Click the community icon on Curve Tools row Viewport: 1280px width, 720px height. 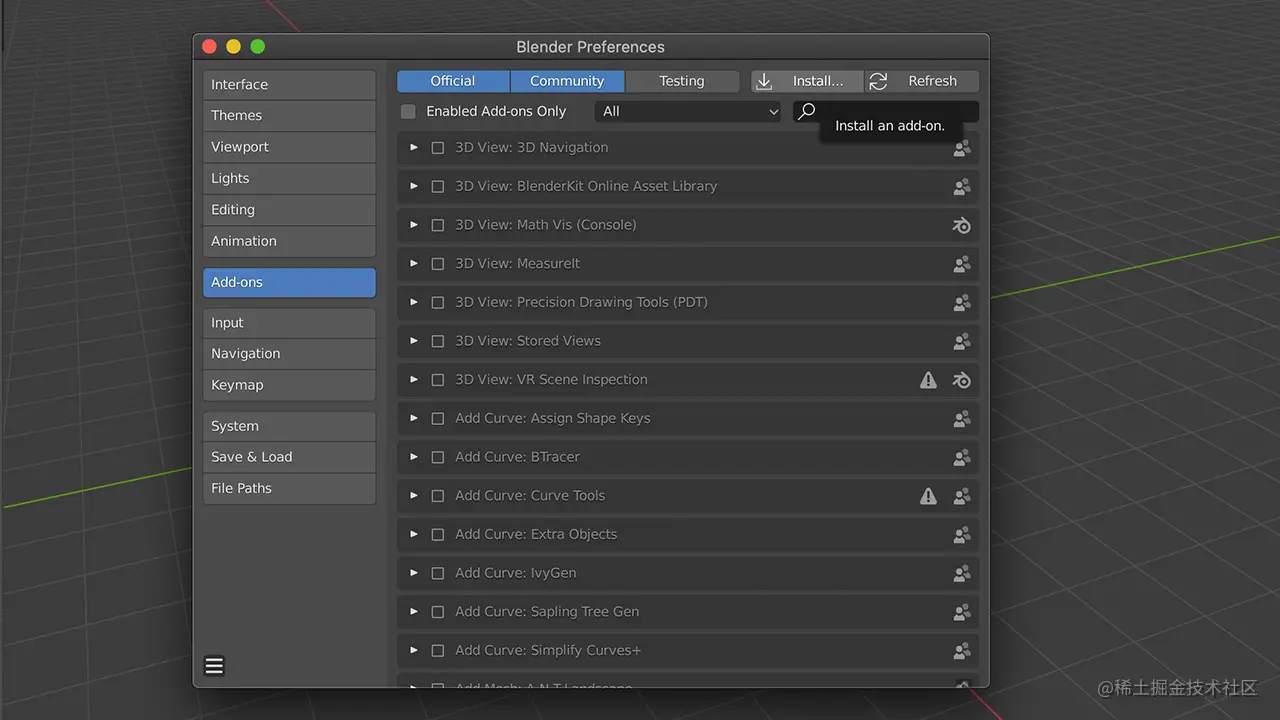coord(962,497)
